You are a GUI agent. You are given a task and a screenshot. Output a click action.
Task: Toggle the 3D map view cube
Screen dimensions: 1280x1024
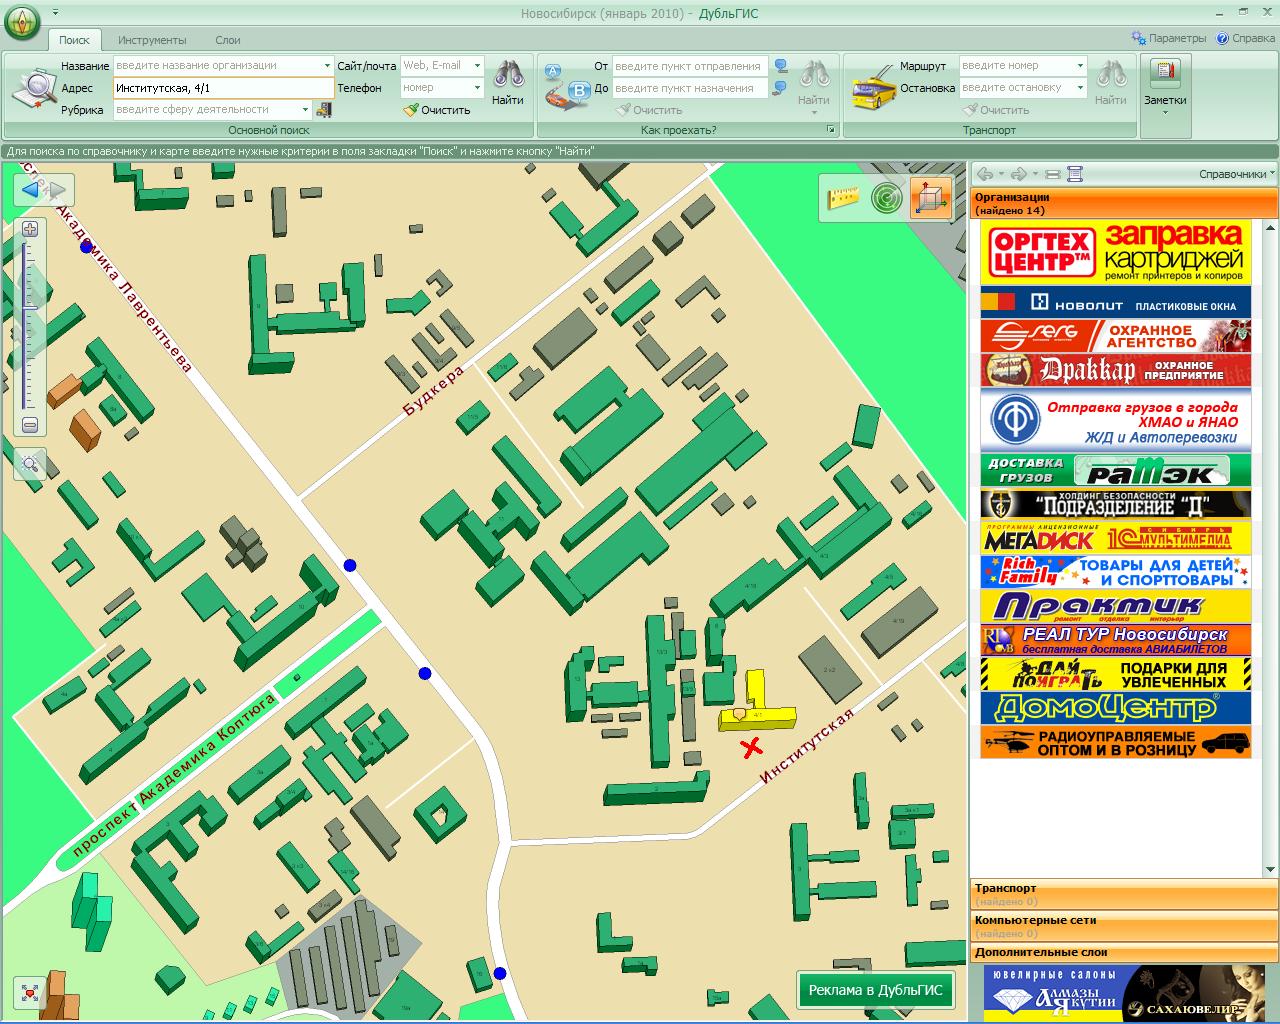pos(930,197)
